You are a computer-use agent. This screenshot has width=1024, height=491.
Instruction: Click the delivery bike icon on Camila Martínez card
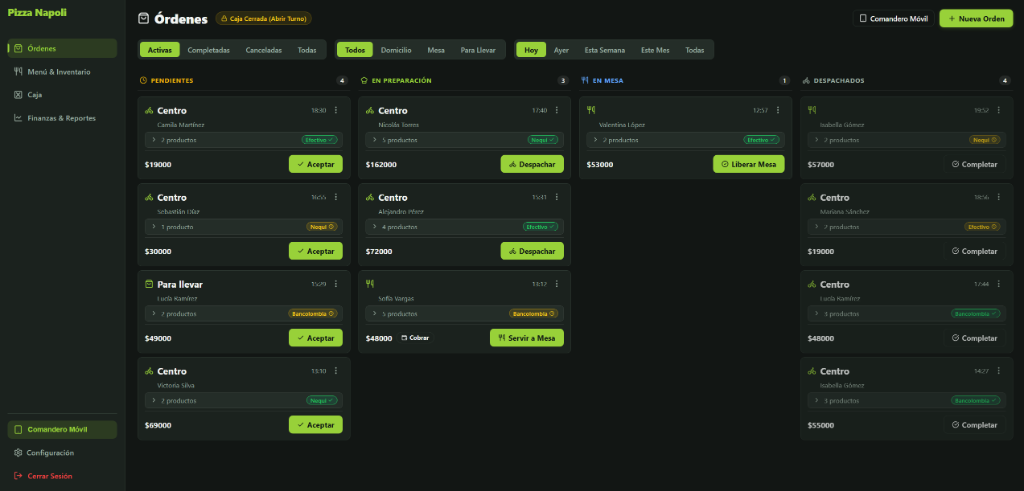pyautogui.click(x=149, y=110)
